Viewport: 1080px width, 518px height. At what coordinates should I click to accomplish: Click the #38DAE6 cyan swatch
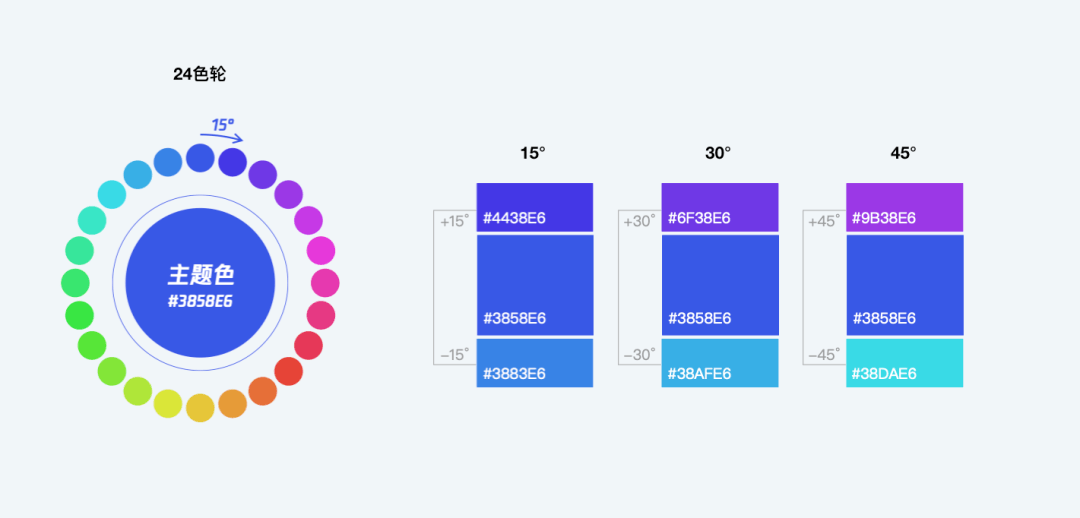coord(904,363)
